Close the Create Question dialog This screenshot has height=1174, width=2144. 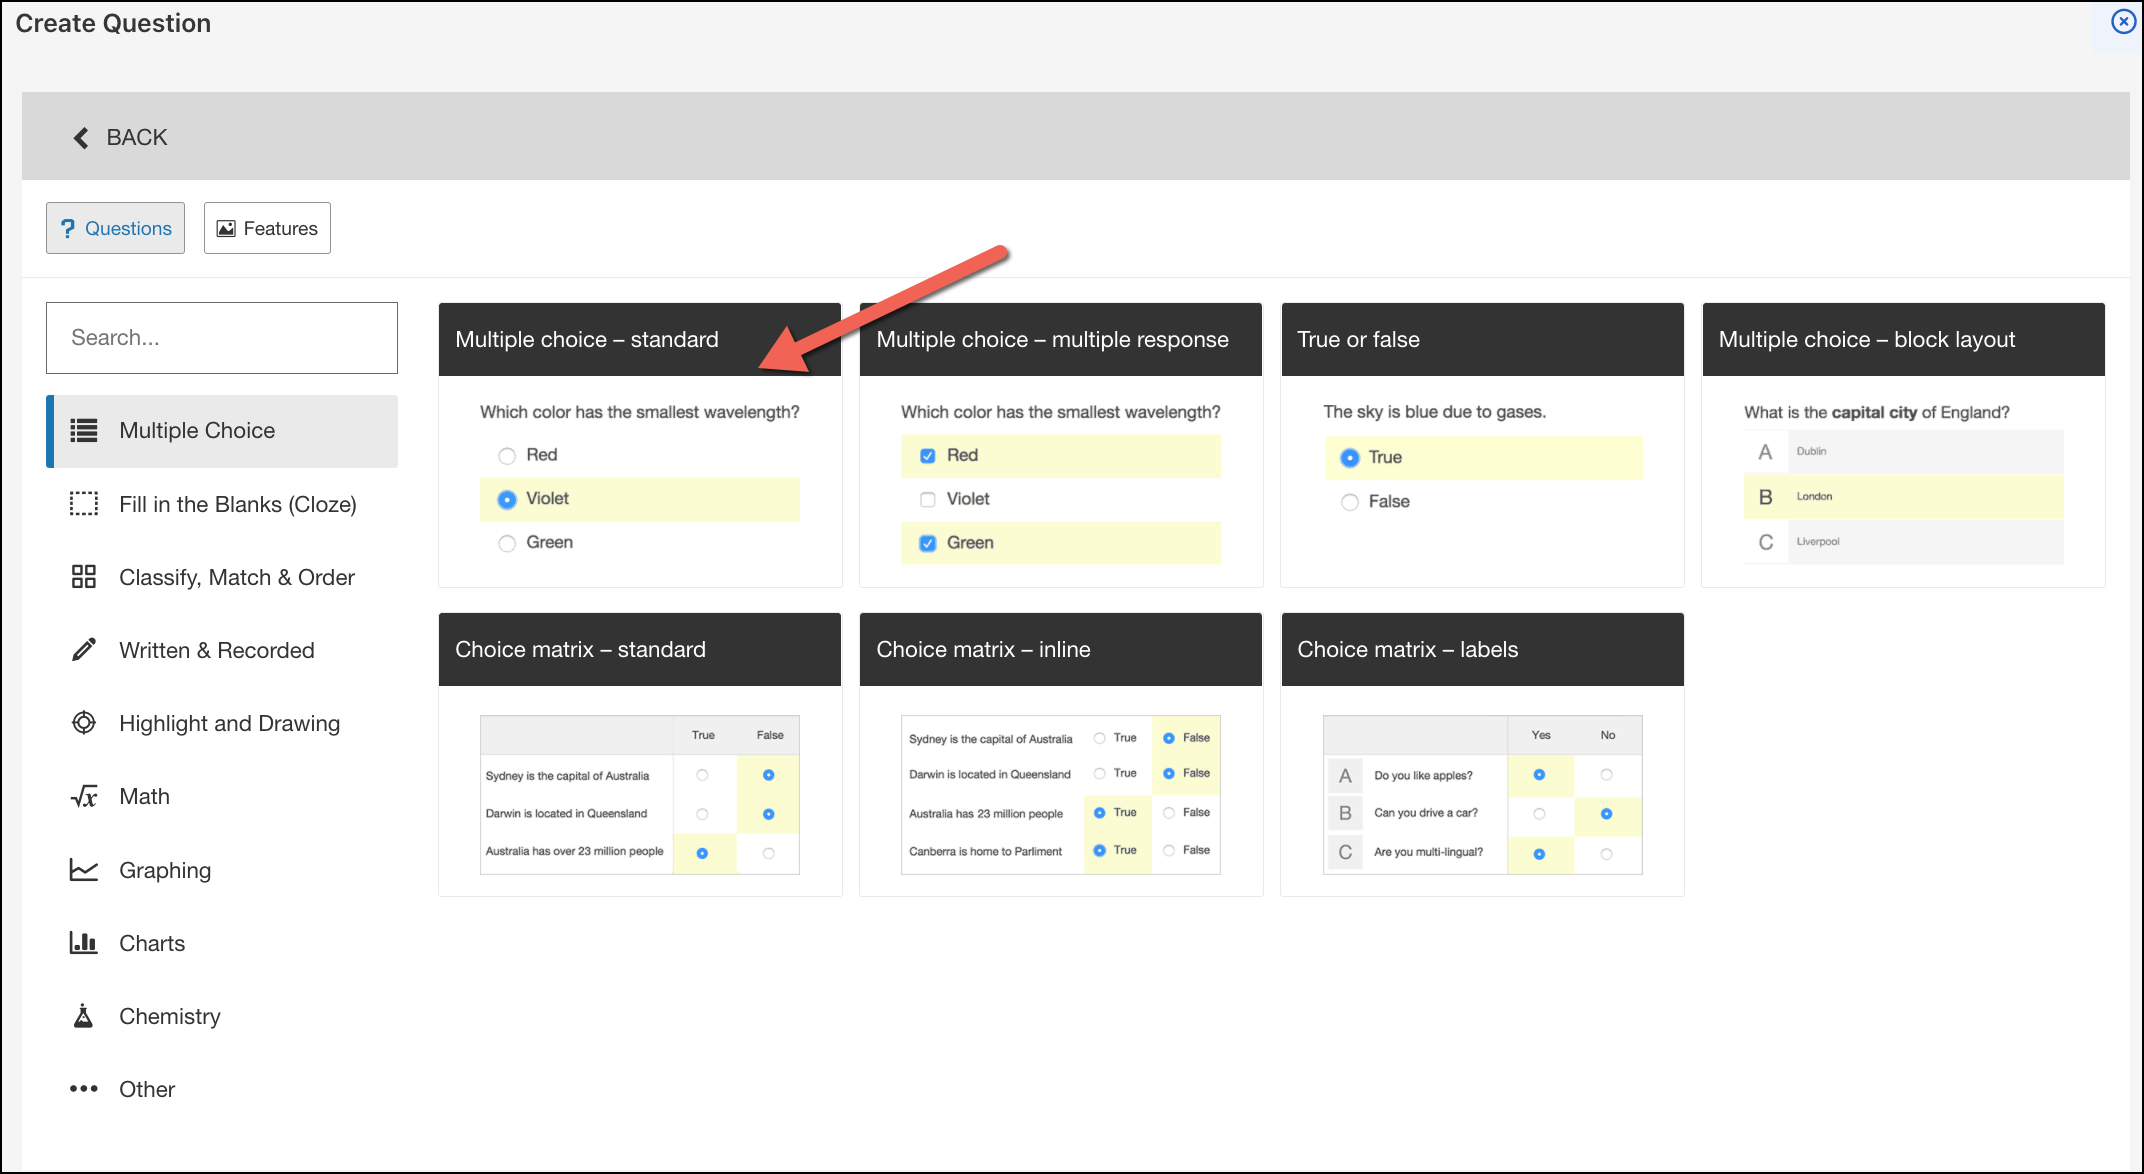coord(2123,22)
